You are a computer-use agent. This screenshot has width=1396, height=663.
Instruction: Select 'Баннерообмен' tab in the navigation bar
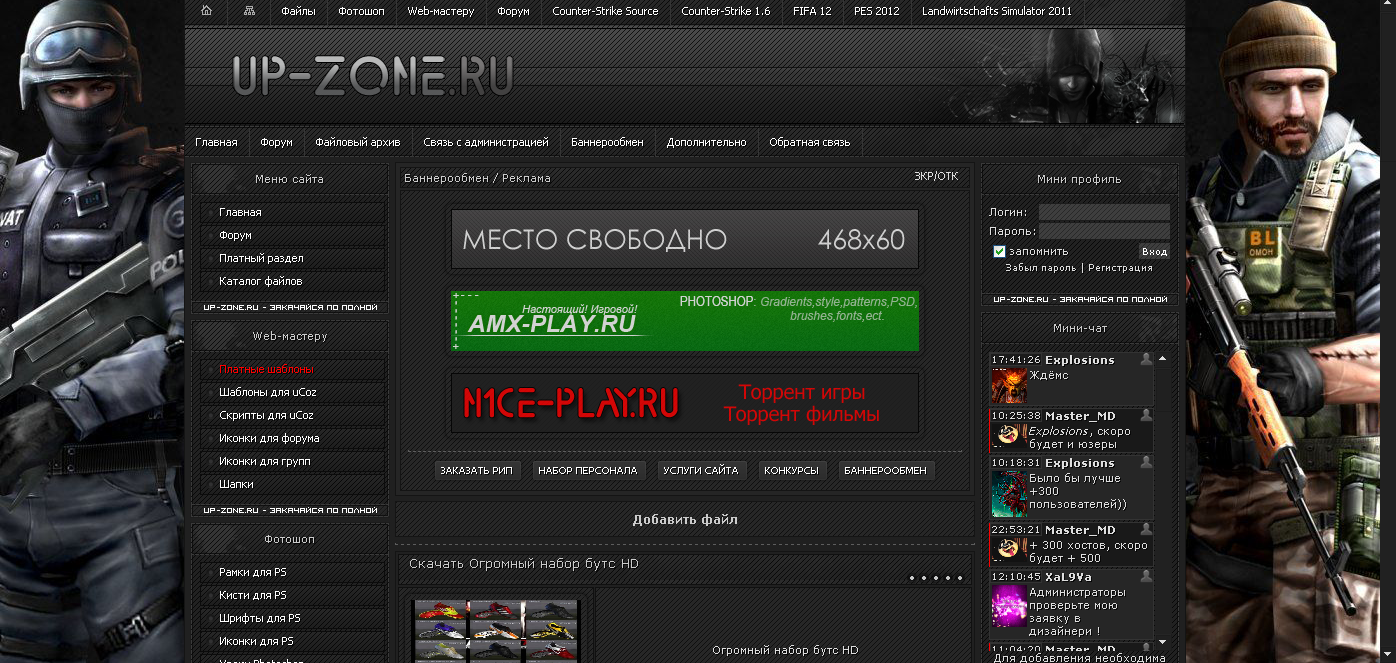(607, 142)
